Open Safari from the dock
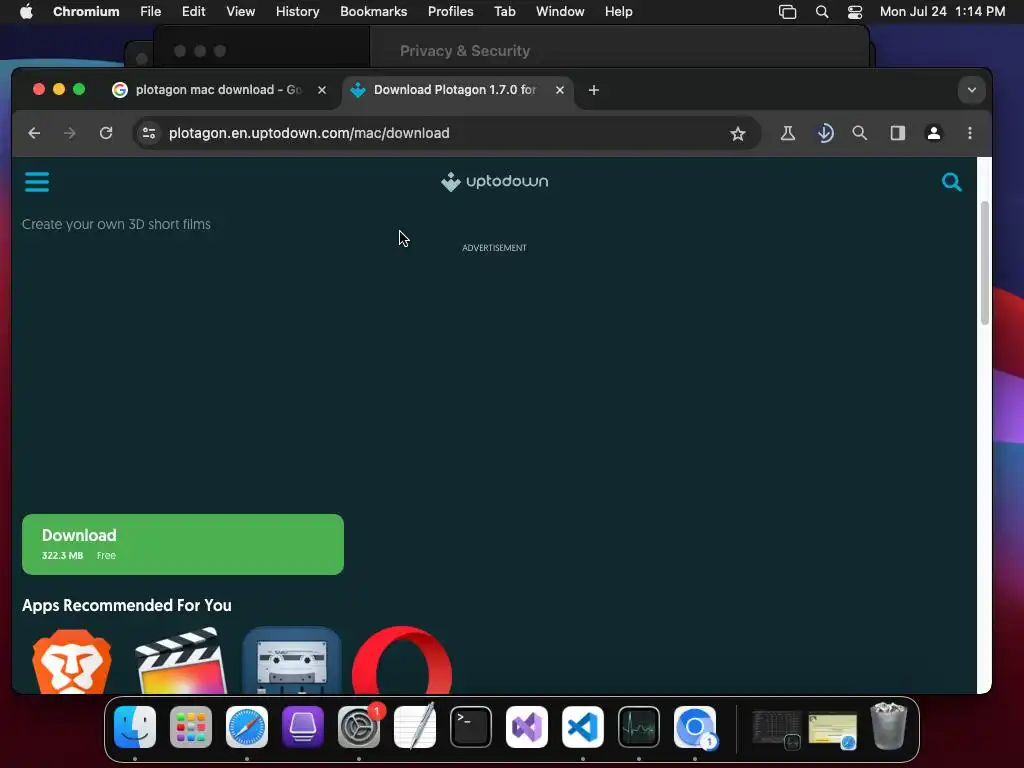Screen dimensions: 1024x768 pyautogui.click(x=247, y=727)
